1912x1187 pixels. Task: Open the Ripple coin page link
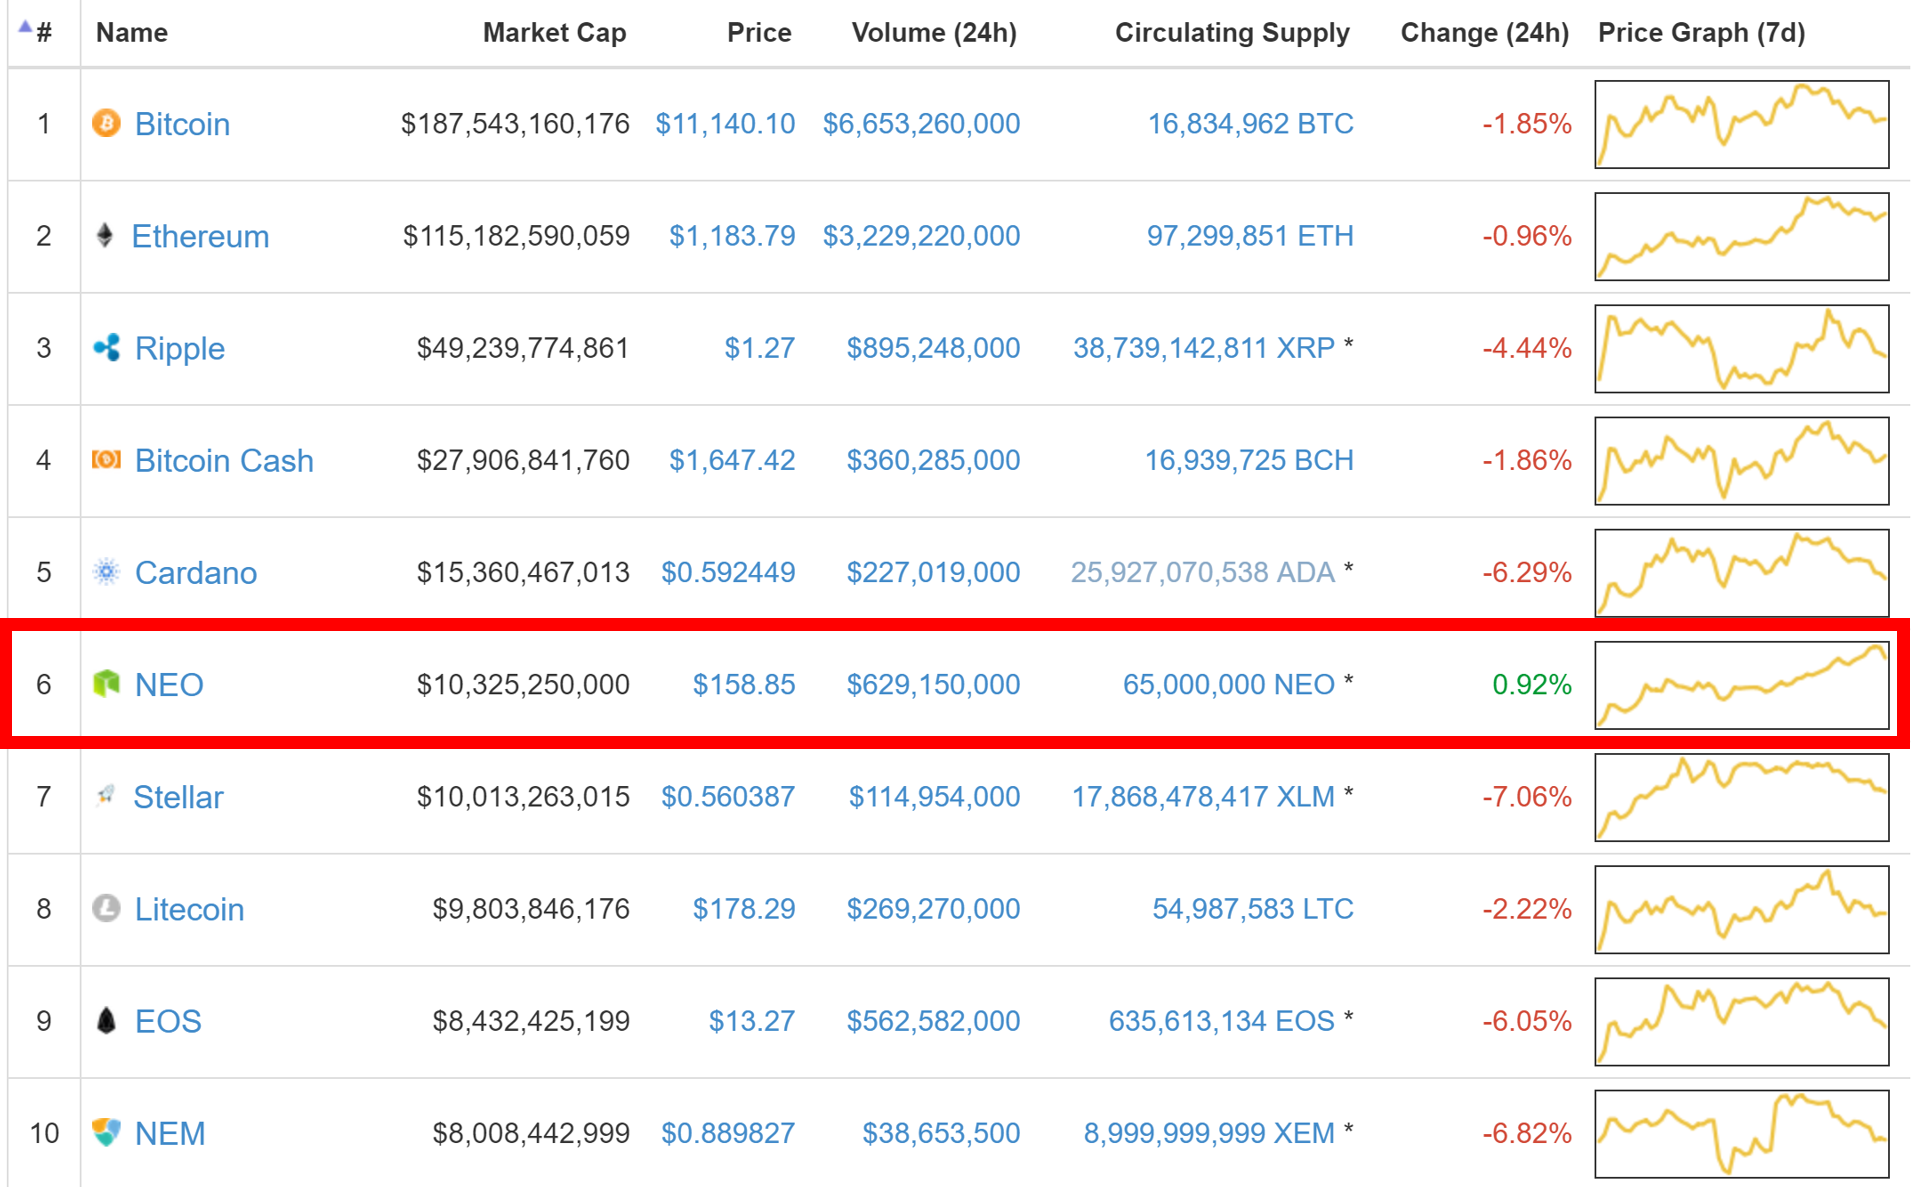pos(180,348)
